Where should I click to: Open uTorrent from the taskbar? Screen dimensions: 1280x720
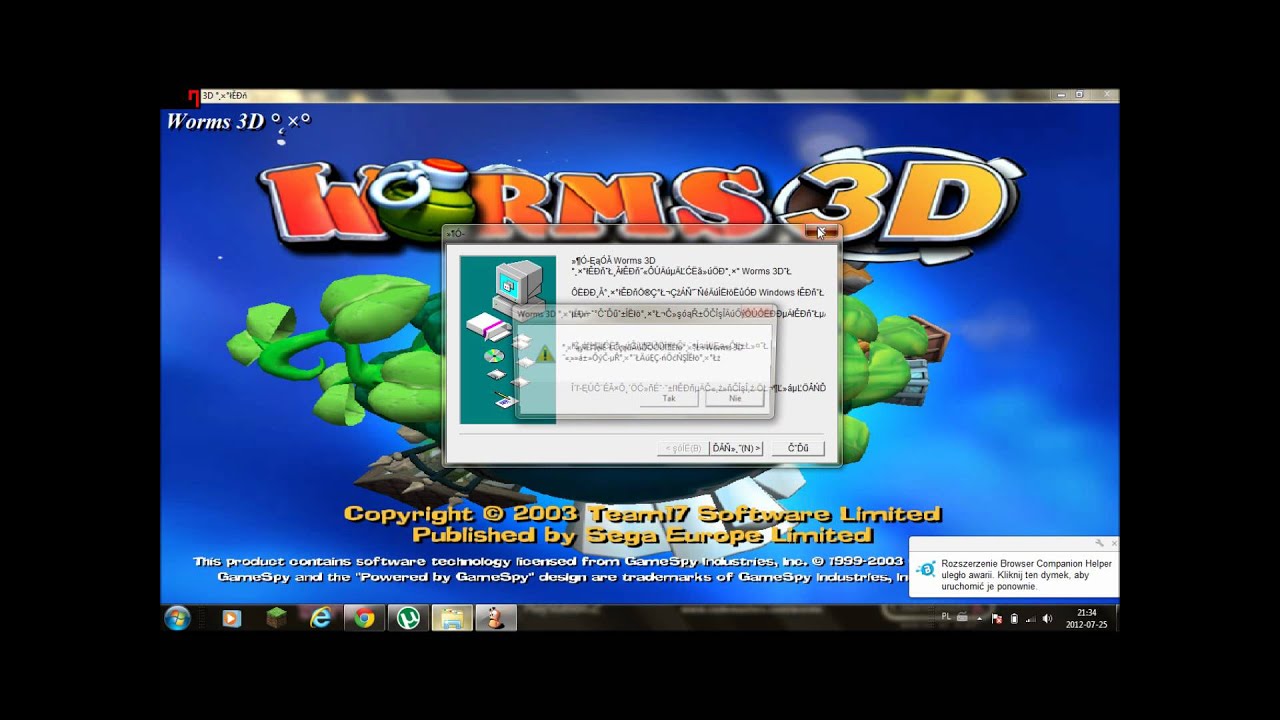[408, 618]
